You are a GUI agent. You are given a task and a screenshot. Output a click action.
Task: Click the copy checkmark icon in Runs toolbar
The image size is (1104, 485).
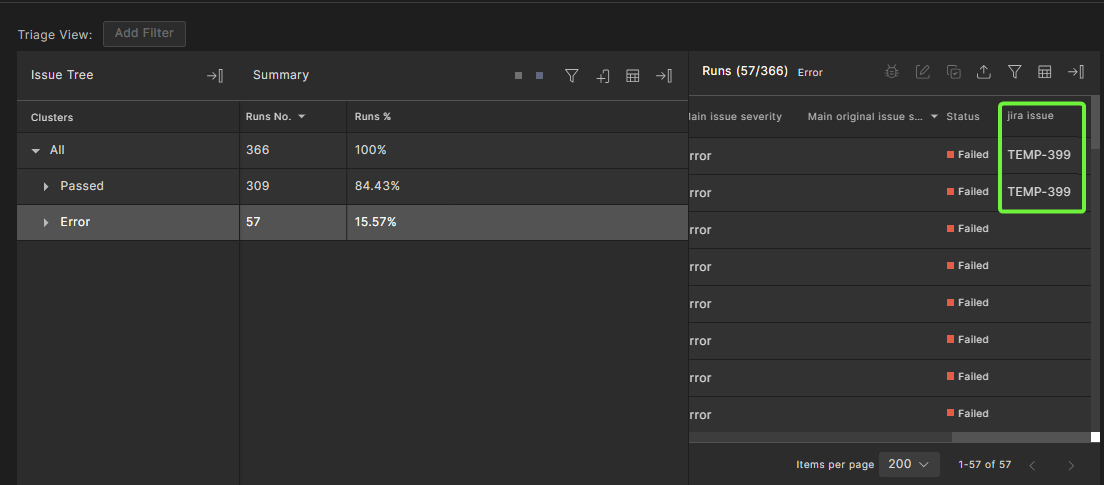point(954,72)
